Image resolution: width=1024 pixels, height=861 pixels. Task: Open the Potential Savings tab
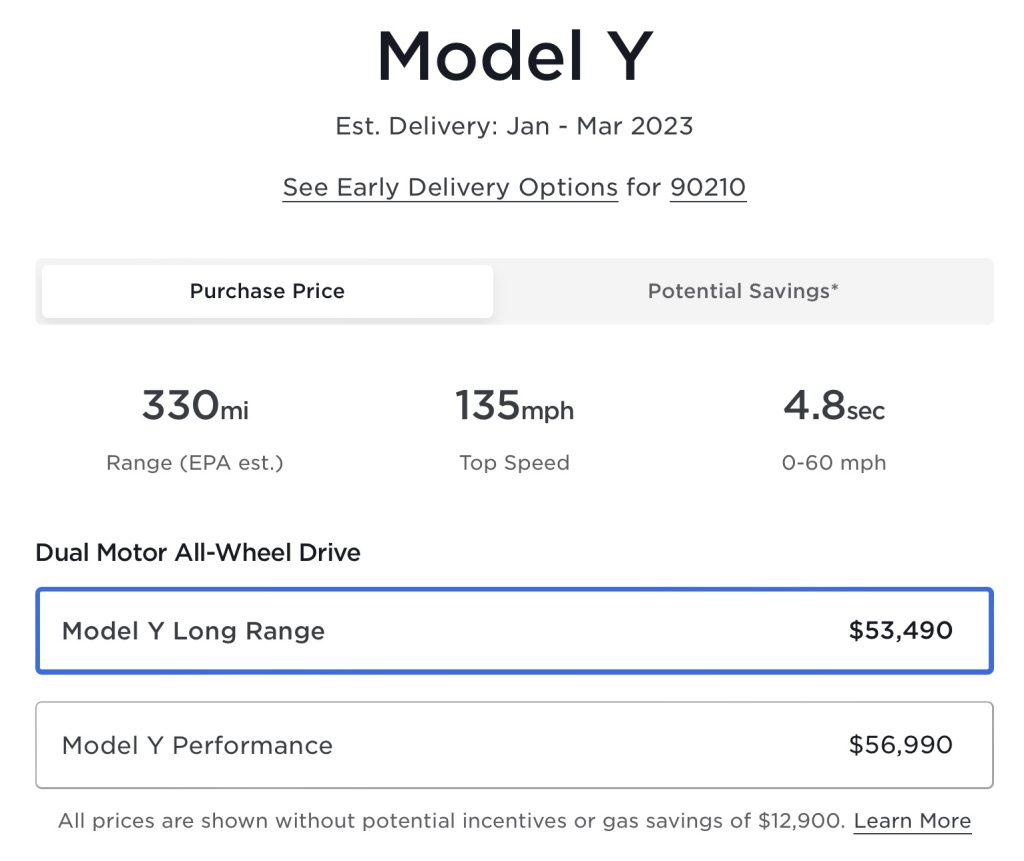coord(743,291)
